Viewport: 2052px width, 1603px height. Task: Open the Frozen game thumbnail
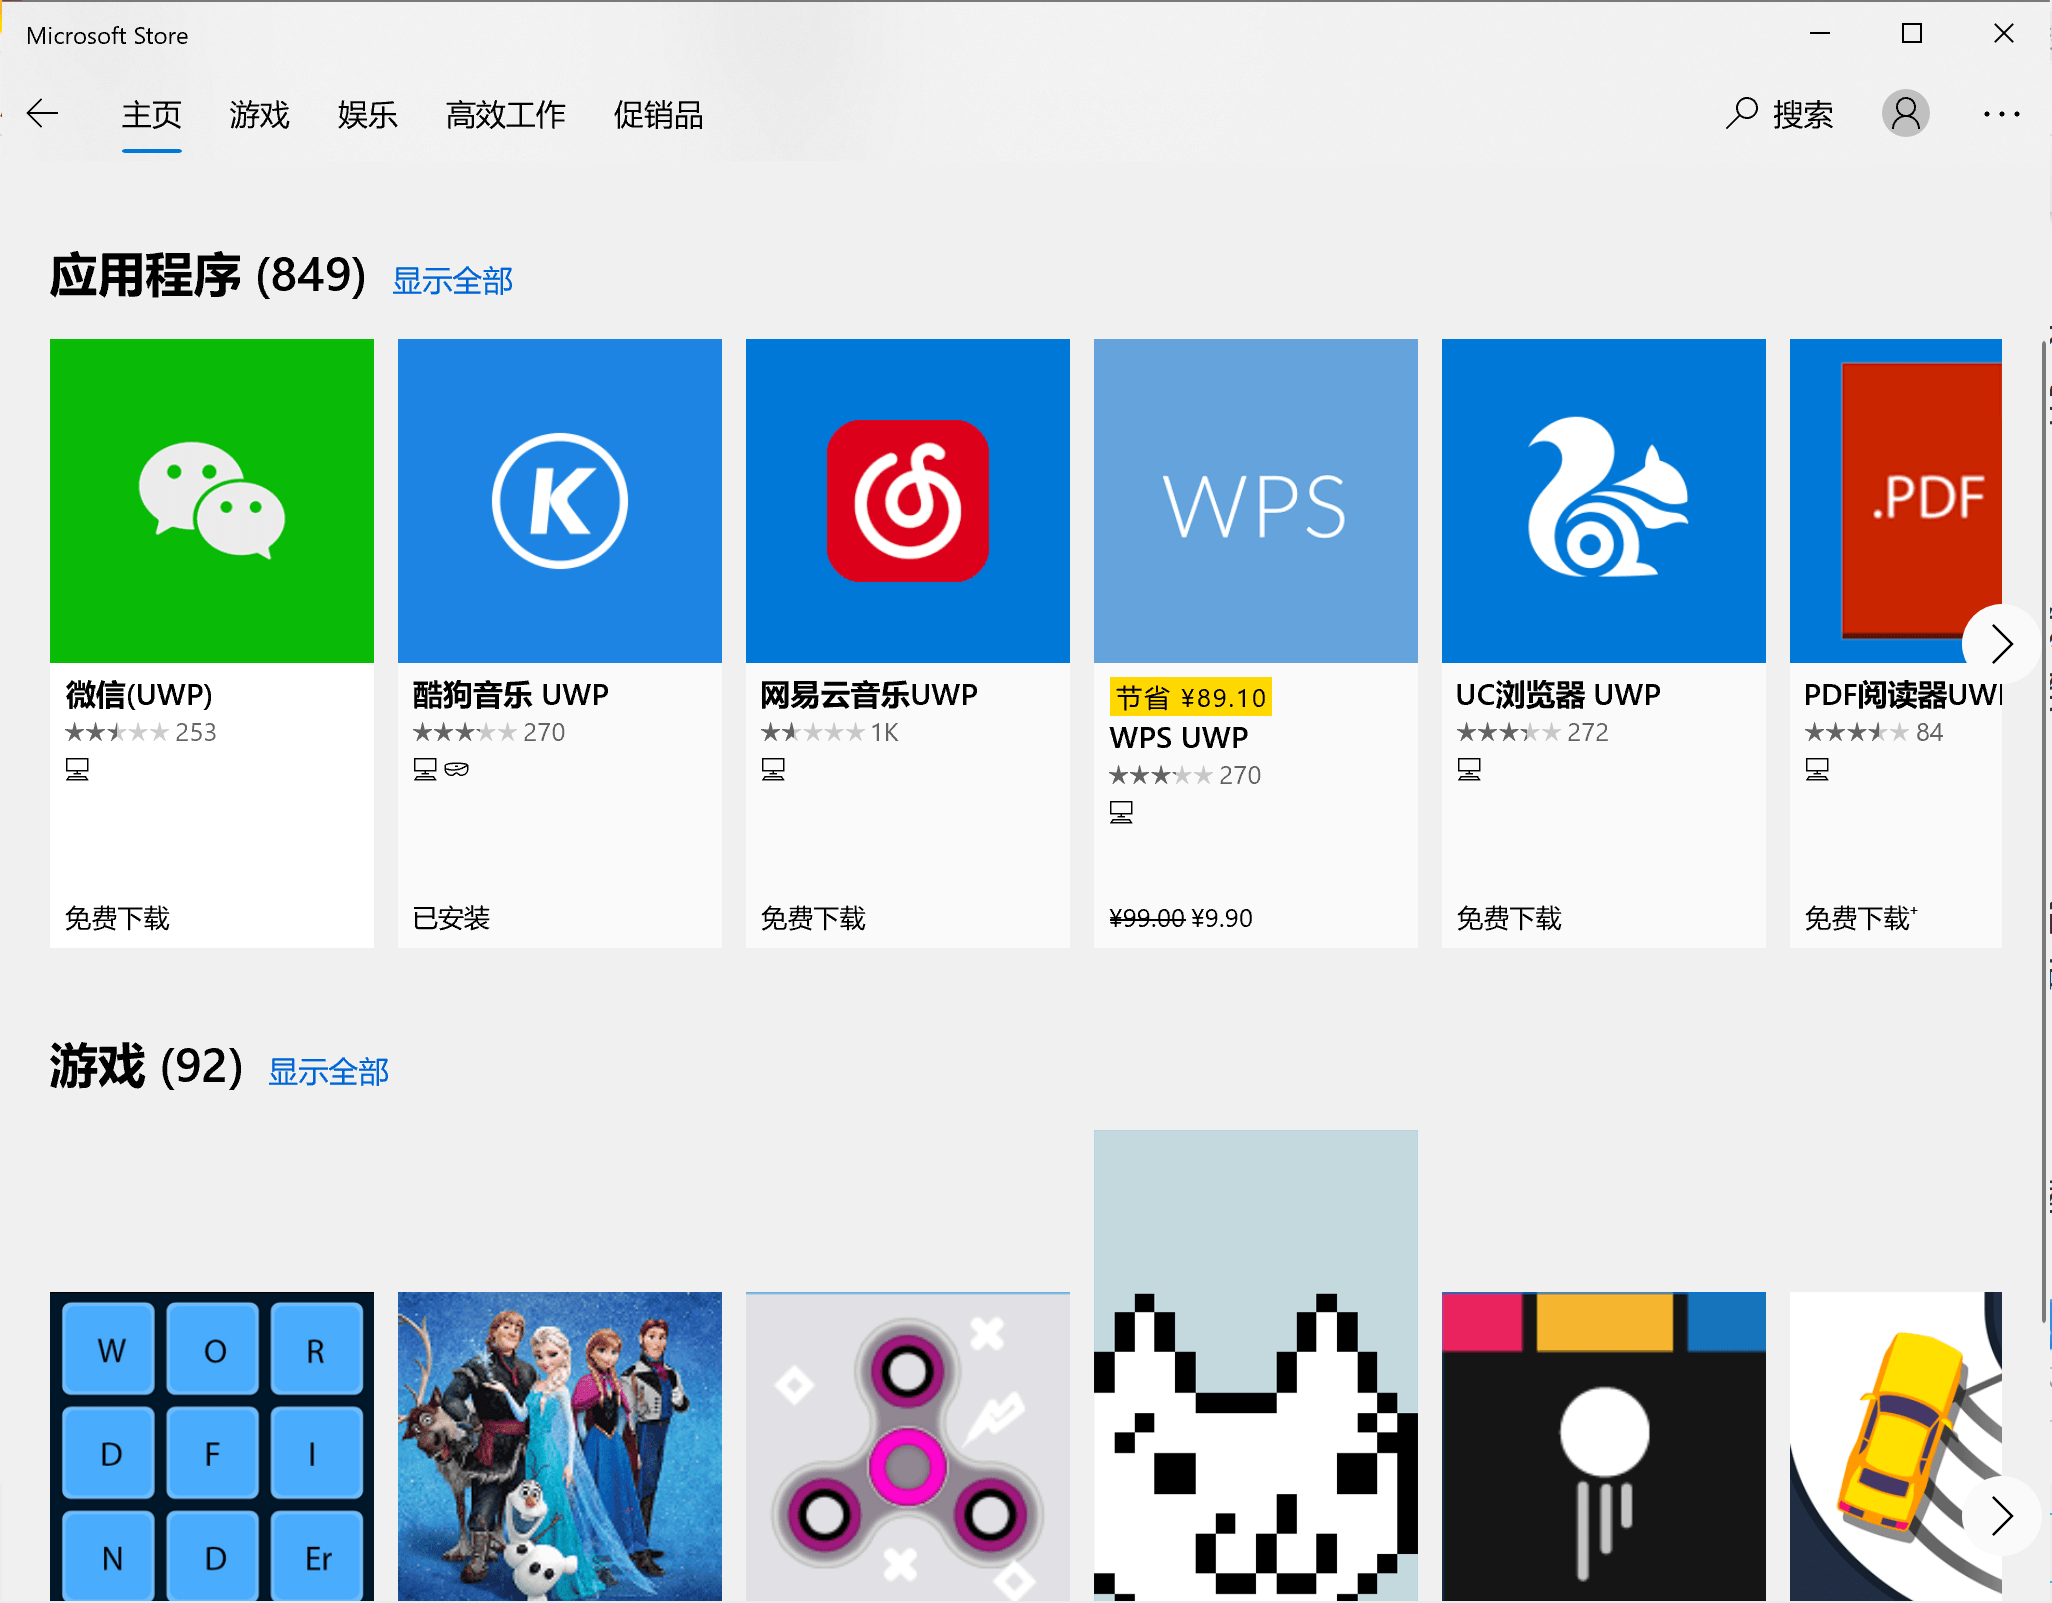pos(560,1445)
